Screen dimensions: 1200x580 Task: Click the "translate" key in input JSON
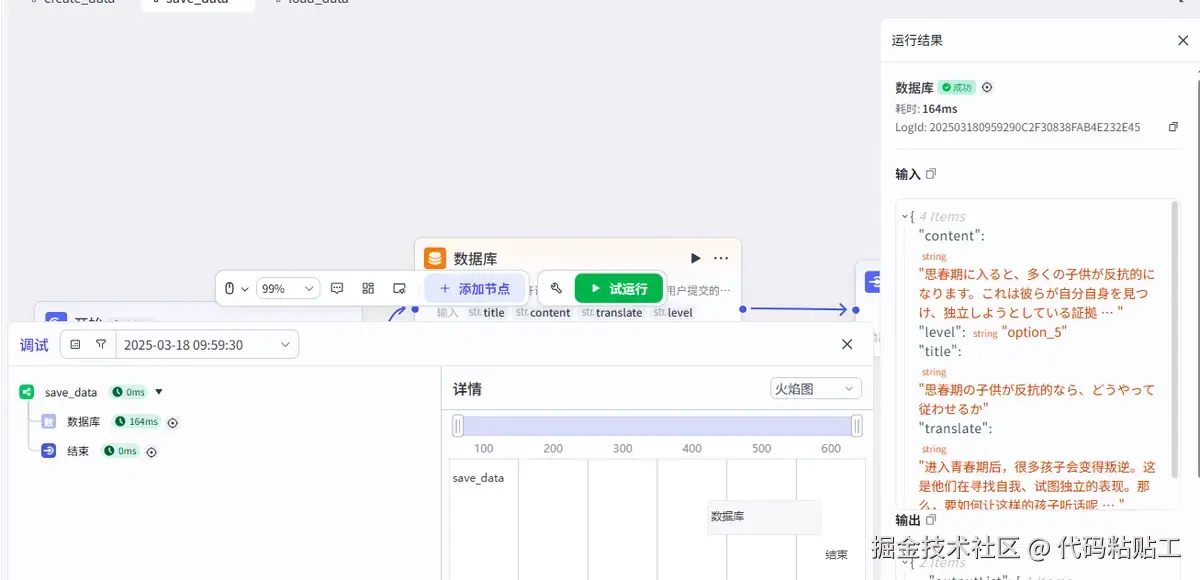(955, 428)
